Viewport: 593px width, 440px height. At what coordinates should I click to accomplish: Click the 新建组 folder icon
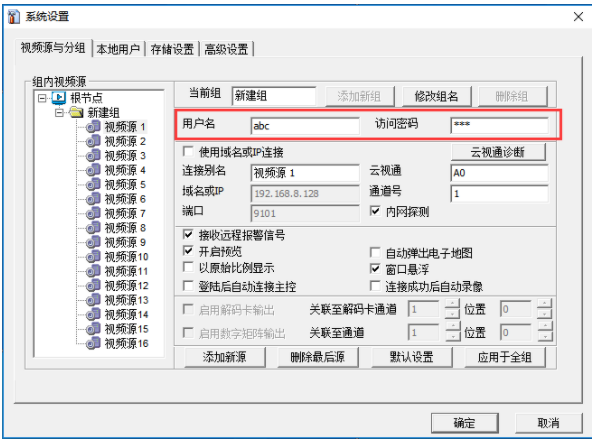click(76, 112)
